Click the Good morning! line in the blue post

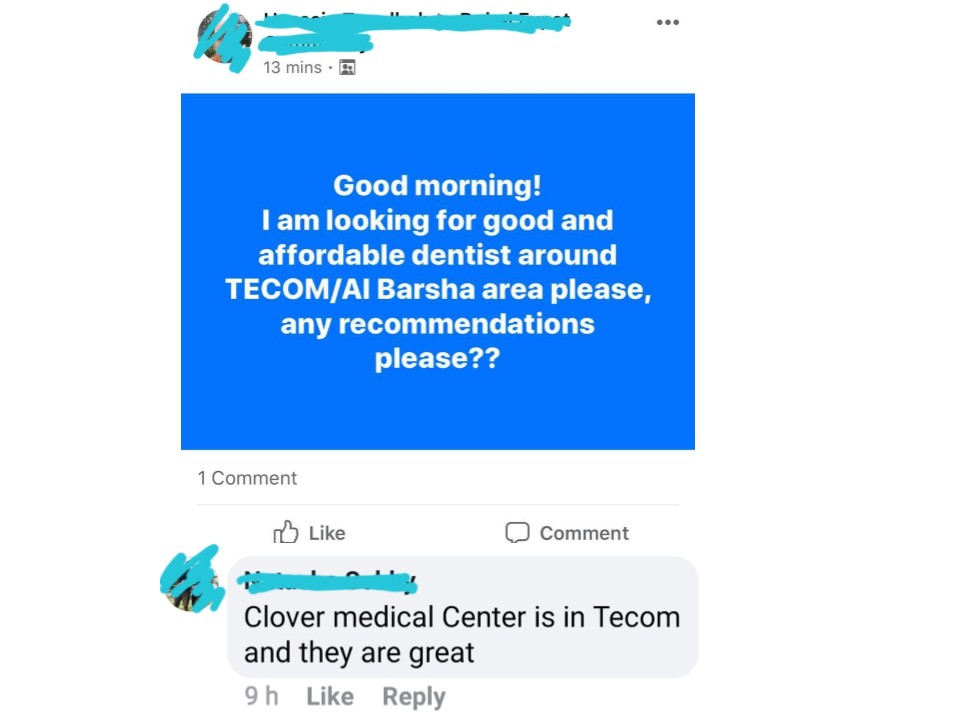point(437,186)
